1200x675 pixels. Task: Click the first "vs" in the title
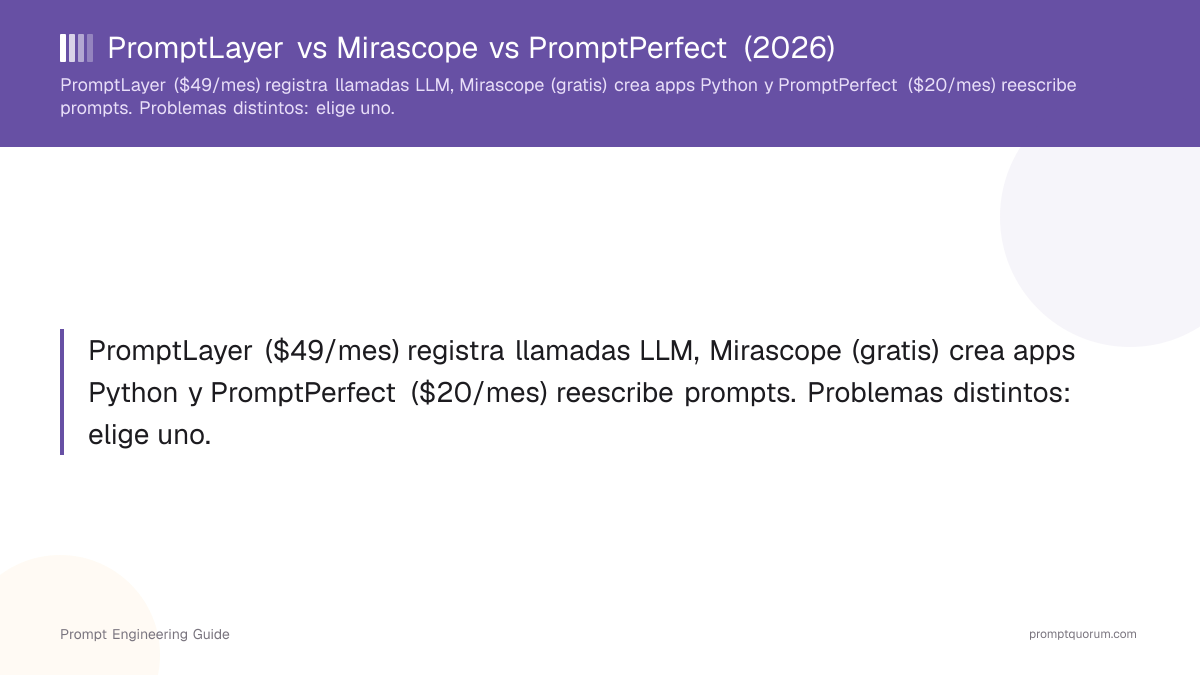click(x=310, y=48)
